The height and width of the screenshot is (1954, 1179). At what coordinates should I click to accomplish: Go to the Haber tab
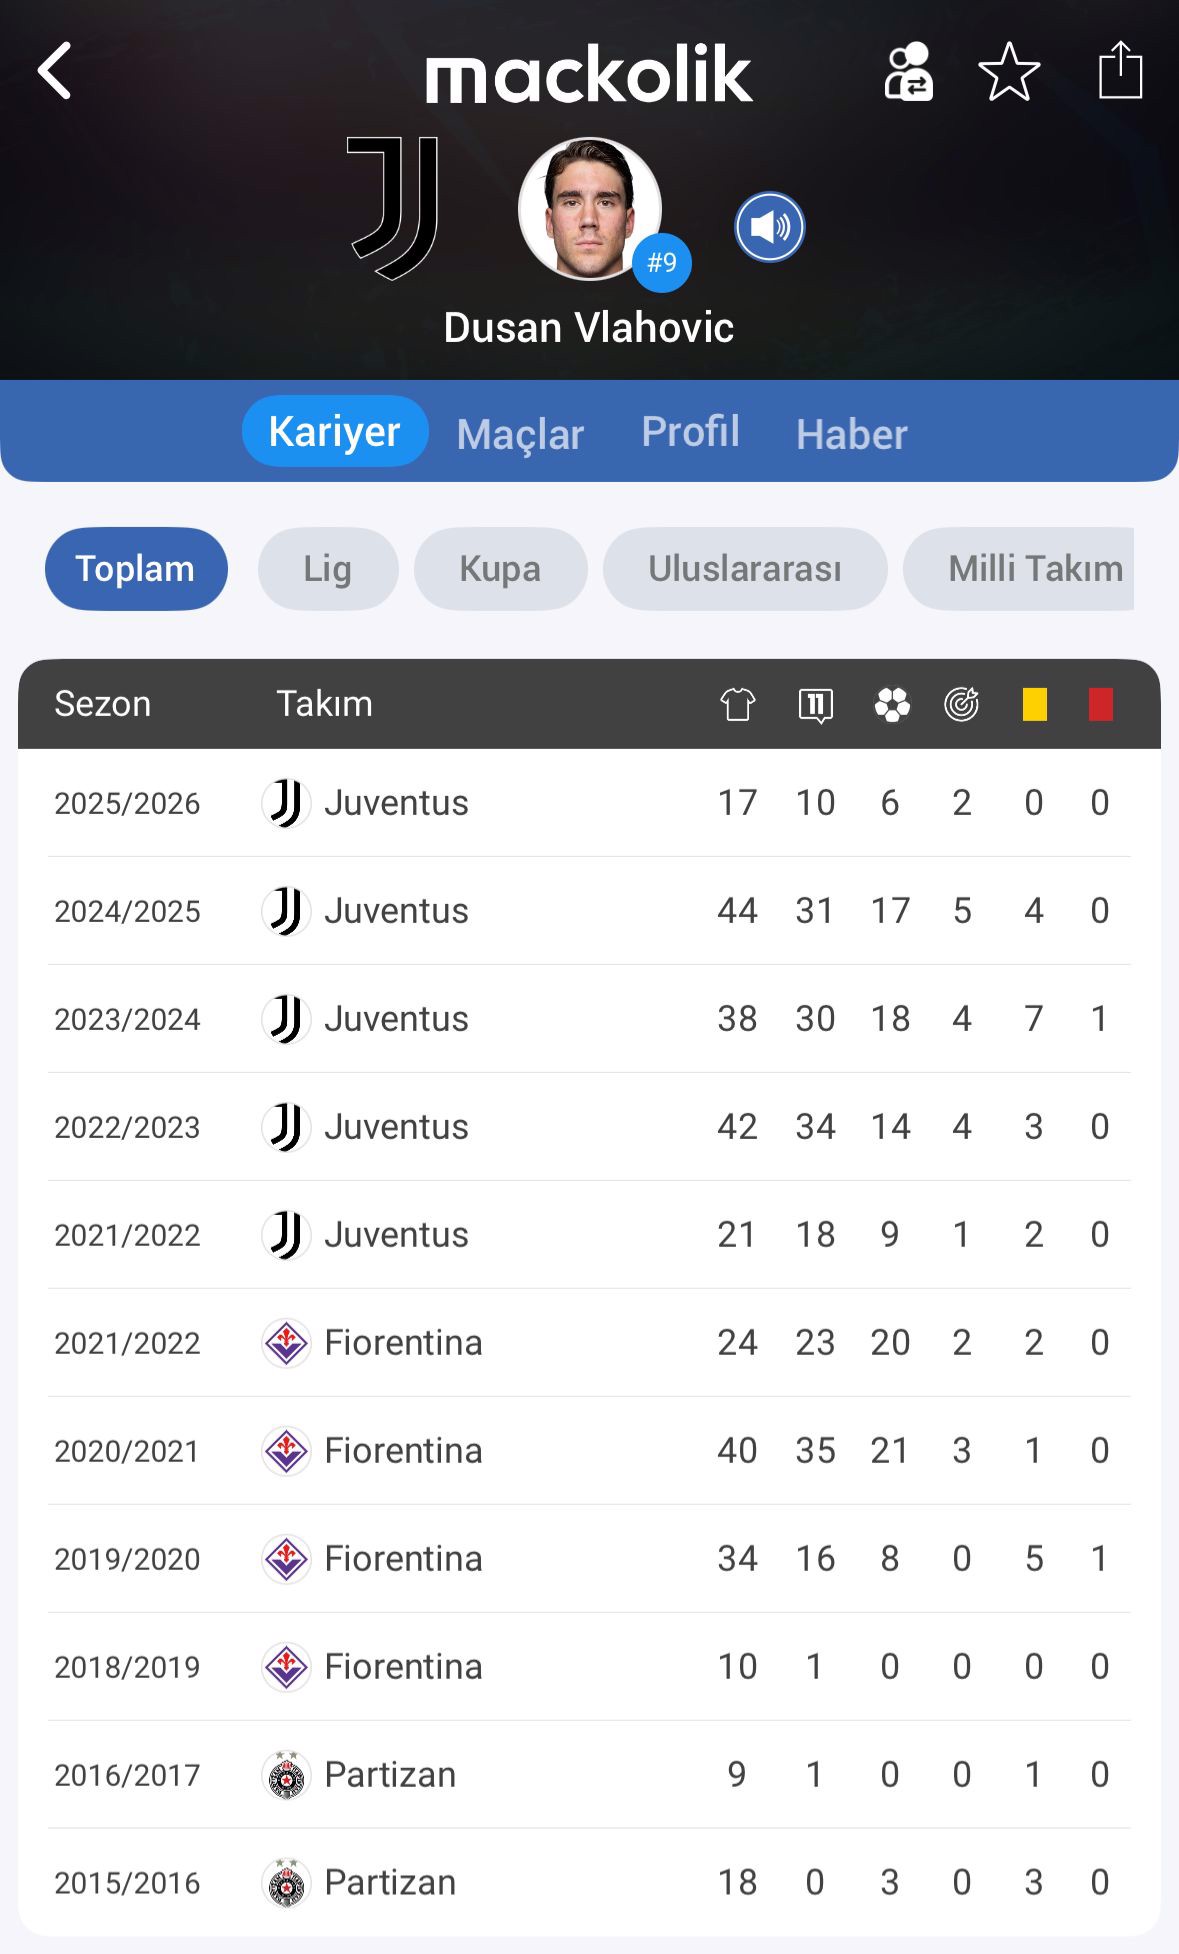(x=851, y=434)
